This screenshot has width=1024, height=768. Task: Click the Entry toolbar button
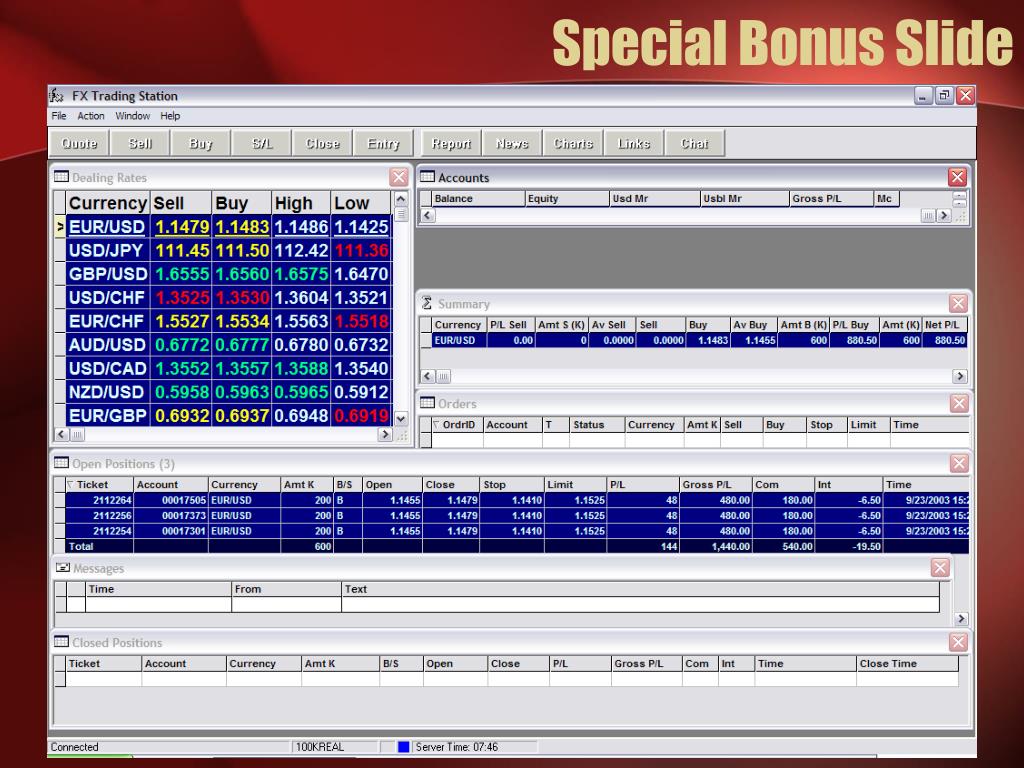tap(383, 143)
